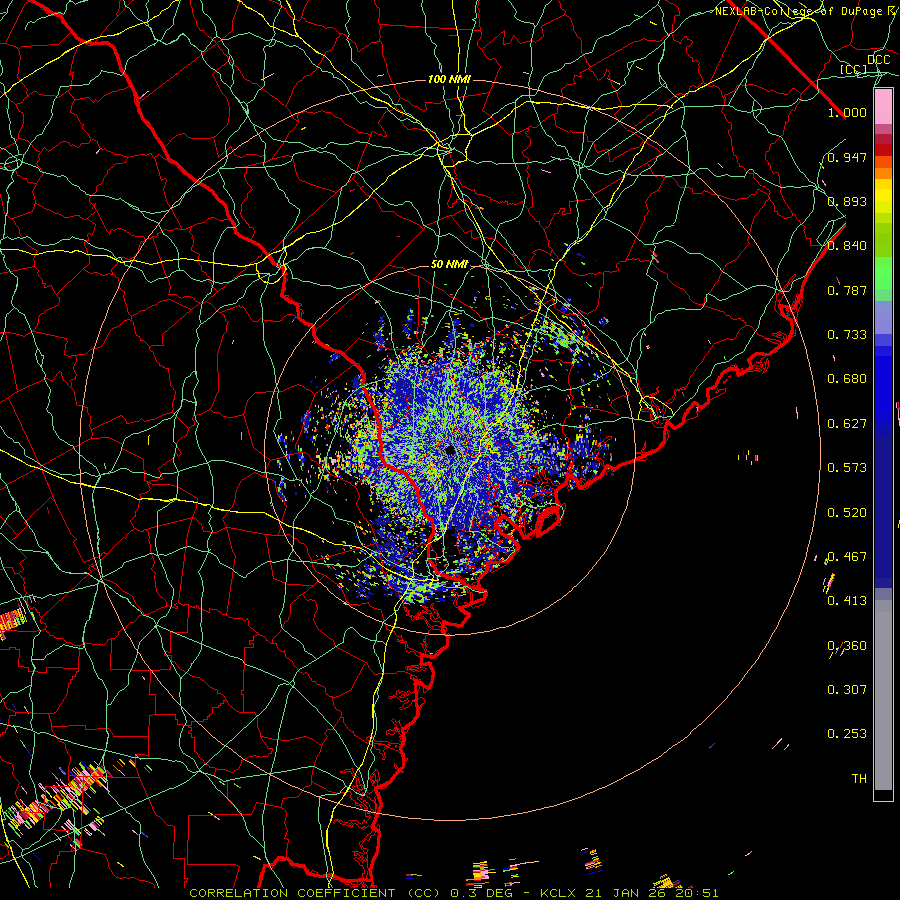Click the "50 NMI" range ring label

[449, 264]
